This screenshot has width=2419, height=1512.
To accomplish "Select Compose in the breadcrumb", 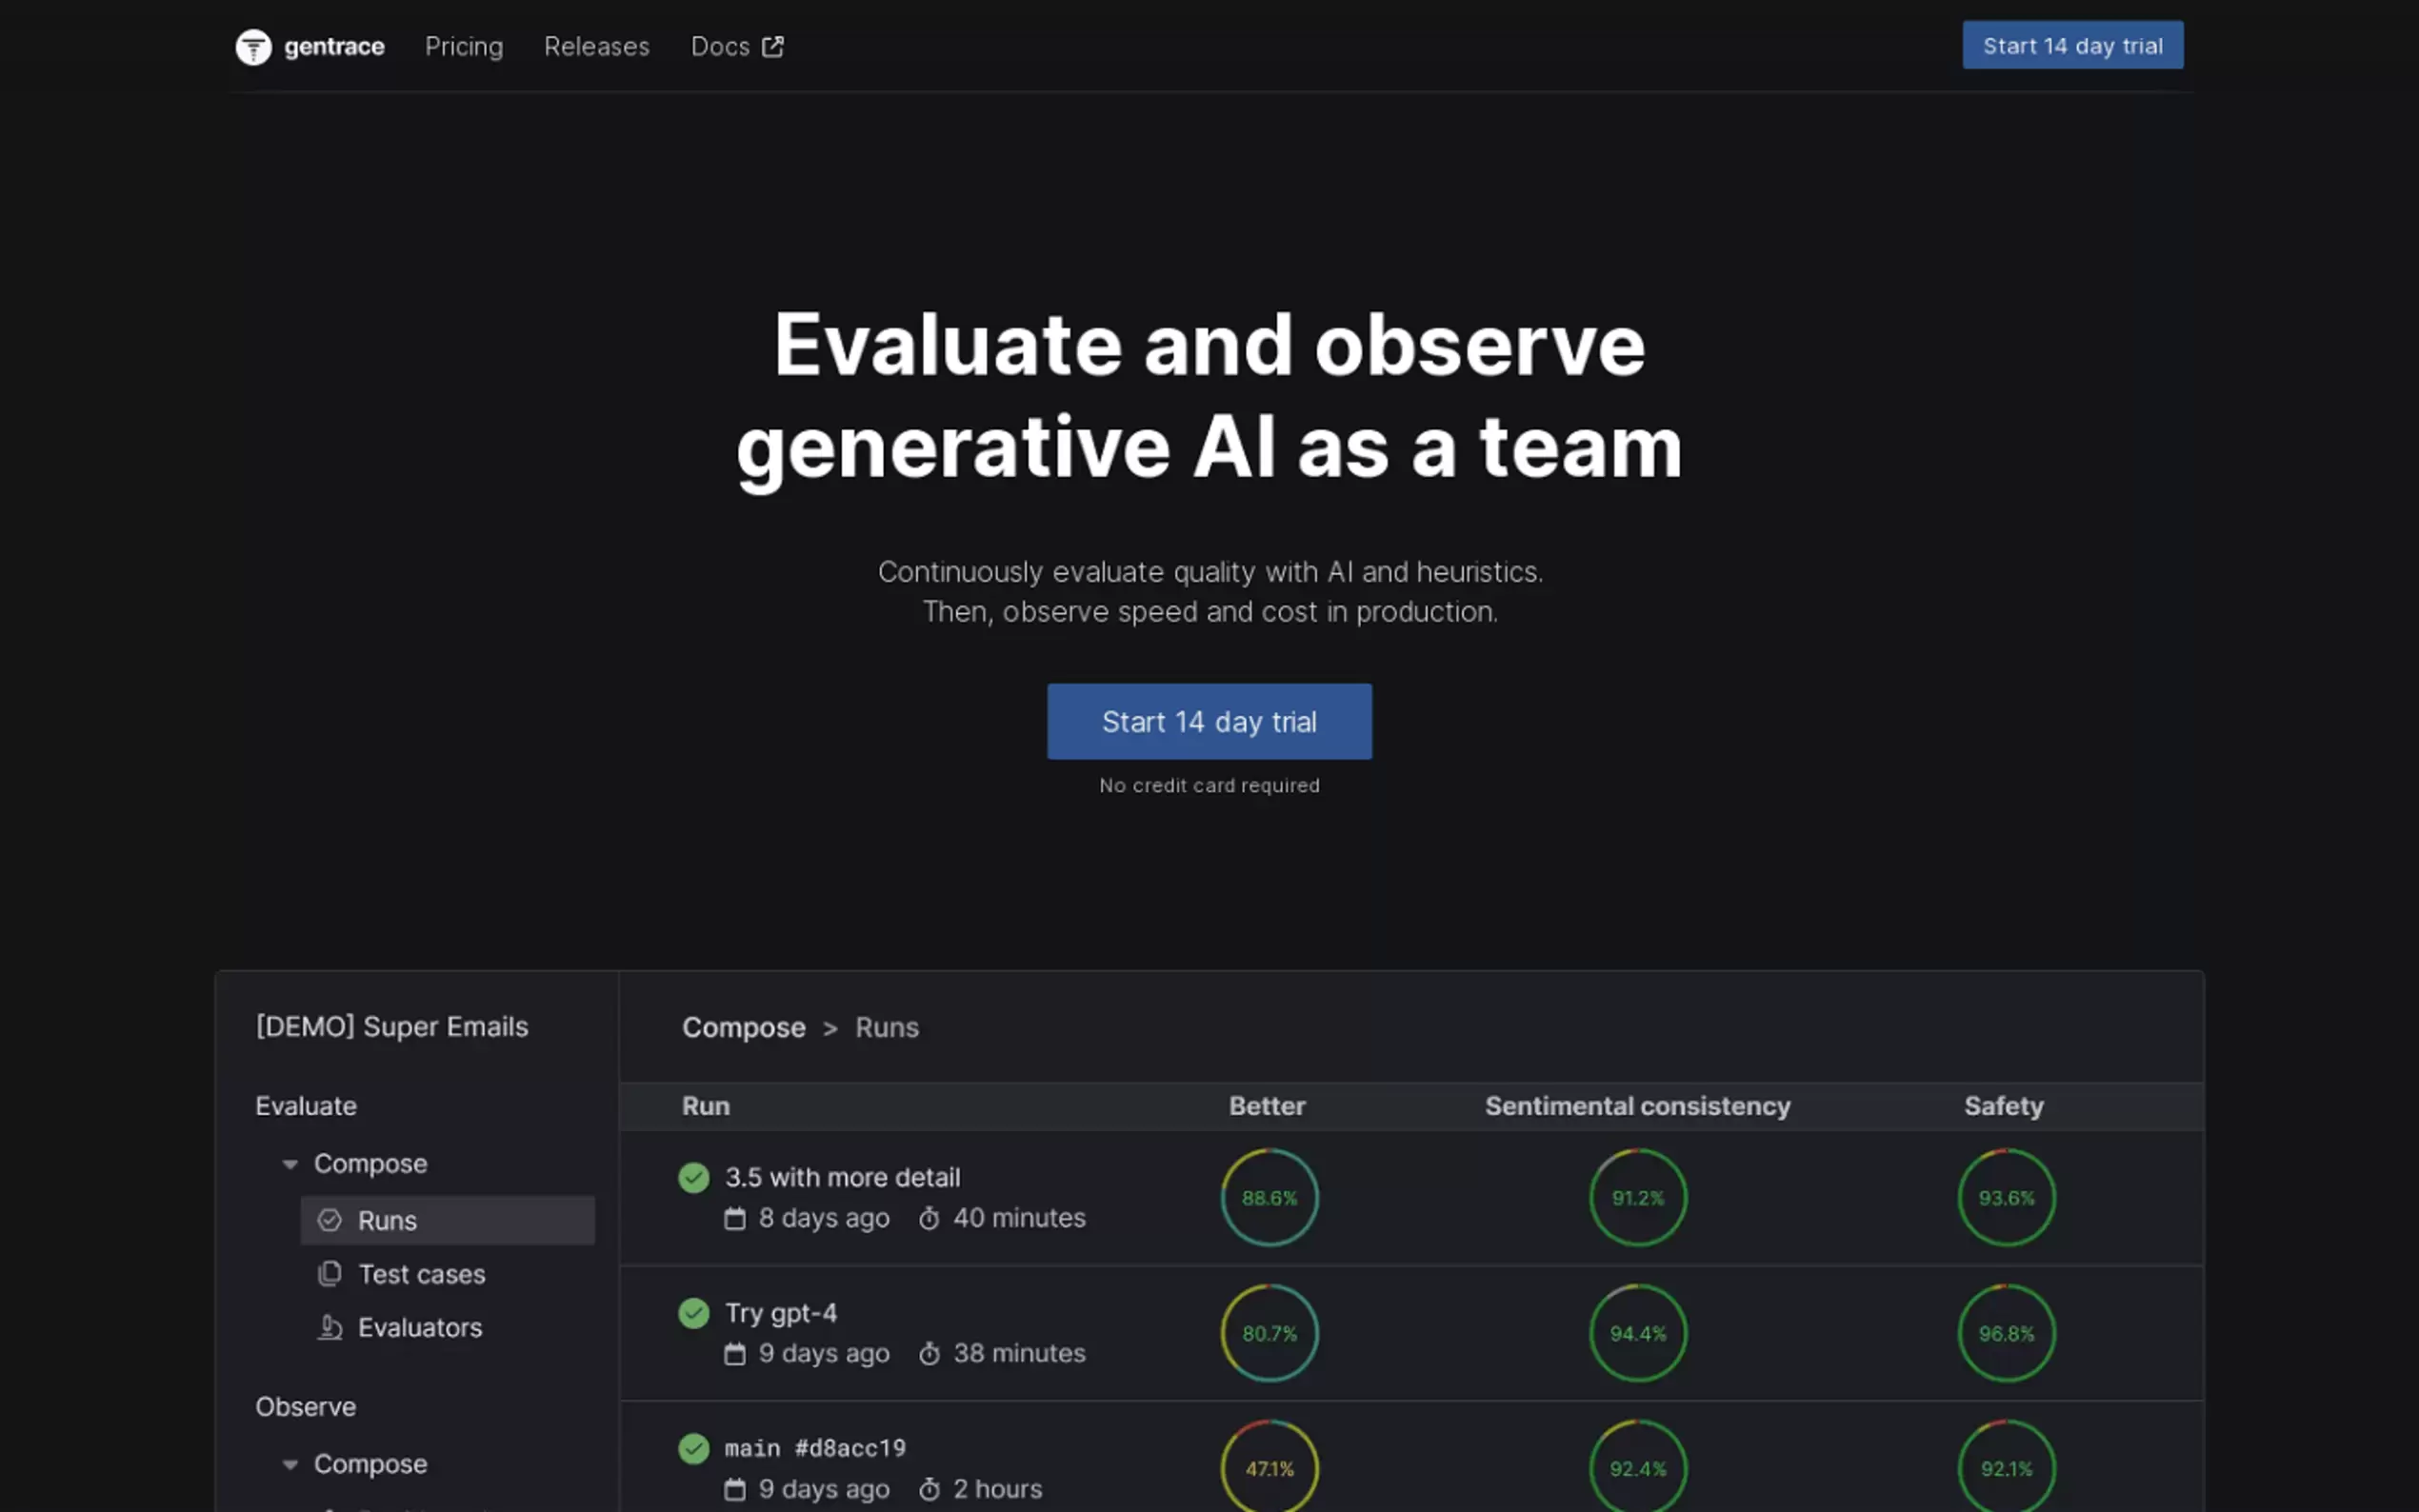I will pyautogui.click(x=743, y=1027).
